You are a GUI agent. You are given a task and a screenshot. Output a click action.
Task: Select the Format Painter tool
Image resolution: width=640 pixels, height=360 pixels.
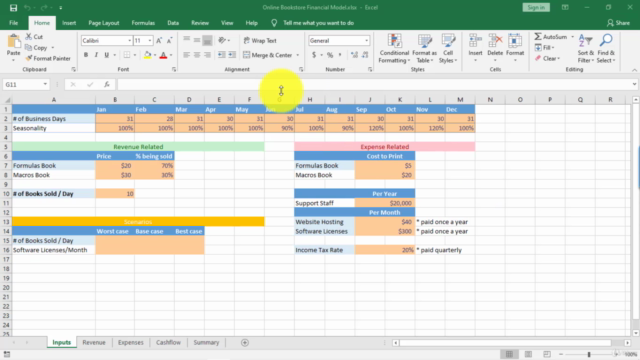click(x=48, y=58)
